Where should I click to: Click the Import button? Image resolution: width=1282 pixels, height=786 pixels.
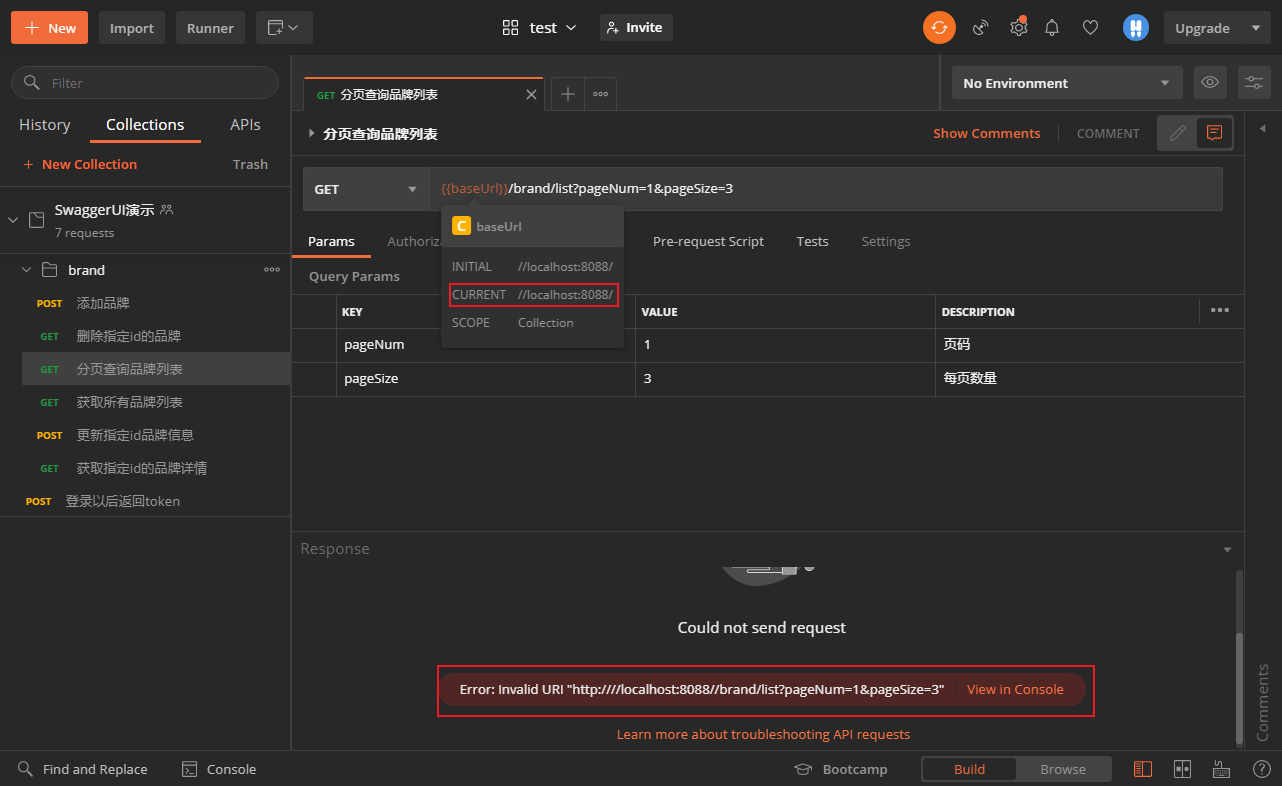132,28
